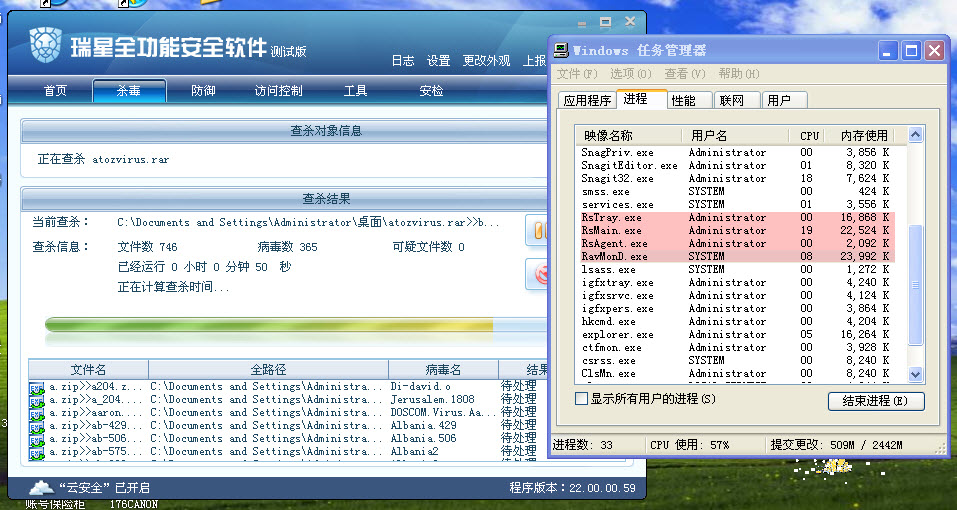957x510 pixels.
Task: Click virus name Albania.429
Action: coord(424,425)
